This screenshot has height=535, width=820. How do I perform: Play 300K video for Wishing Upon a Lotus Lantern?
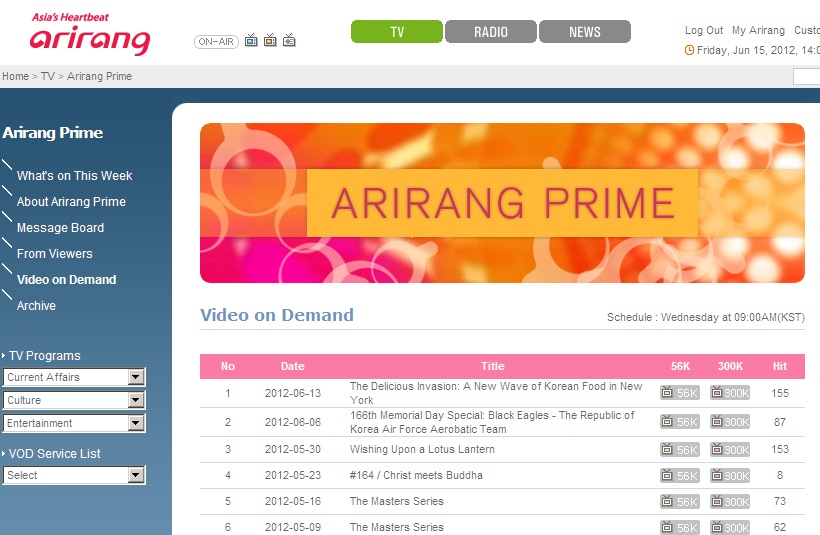730,449
